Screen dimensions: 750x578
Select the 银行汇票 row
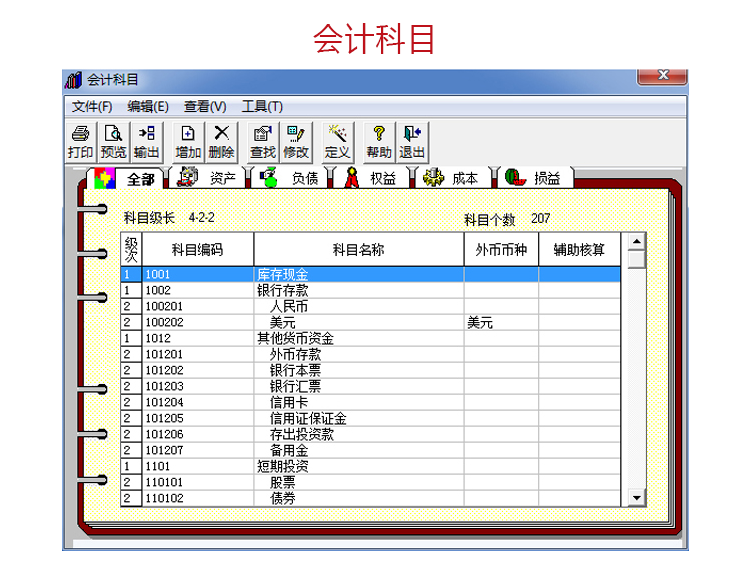pos(371,386)
